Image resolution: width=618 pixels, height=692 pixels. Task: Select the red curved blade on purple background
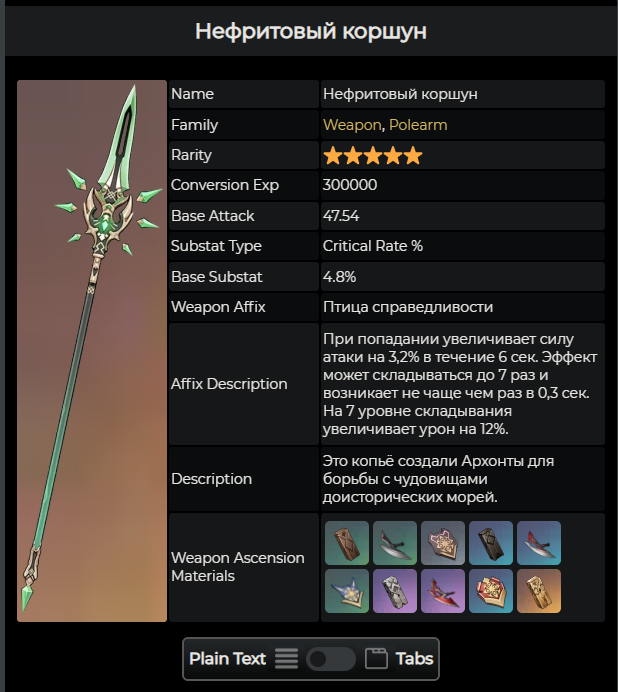coord(443,591)
